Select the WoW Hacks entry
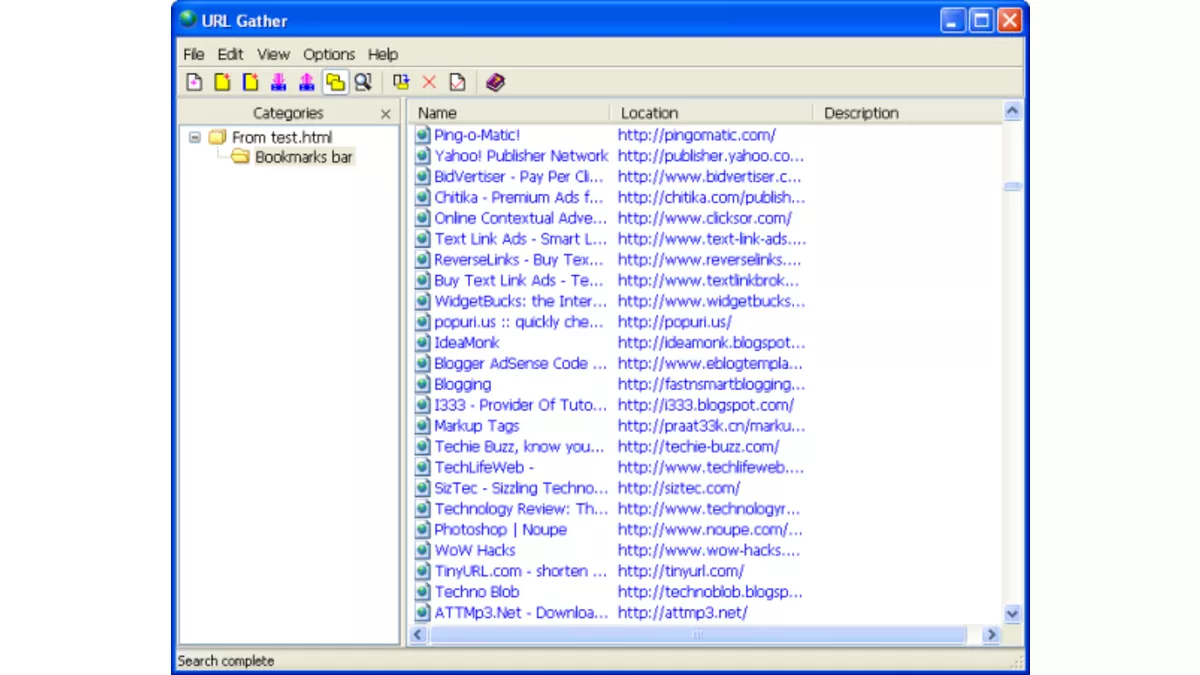1200x675 pixels. [x=475, y=550]
